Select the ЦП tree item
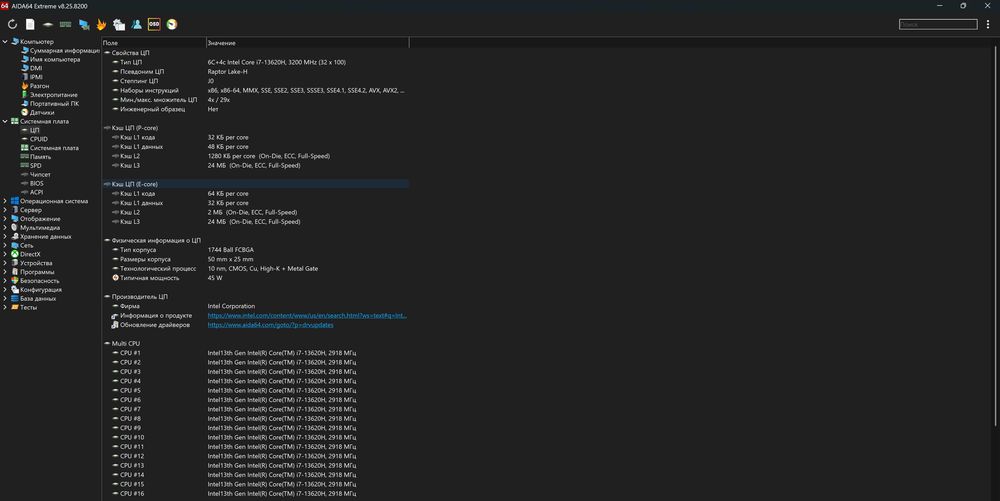The height and width of the screenshot is (501, 1000). [x=34, y=130]
